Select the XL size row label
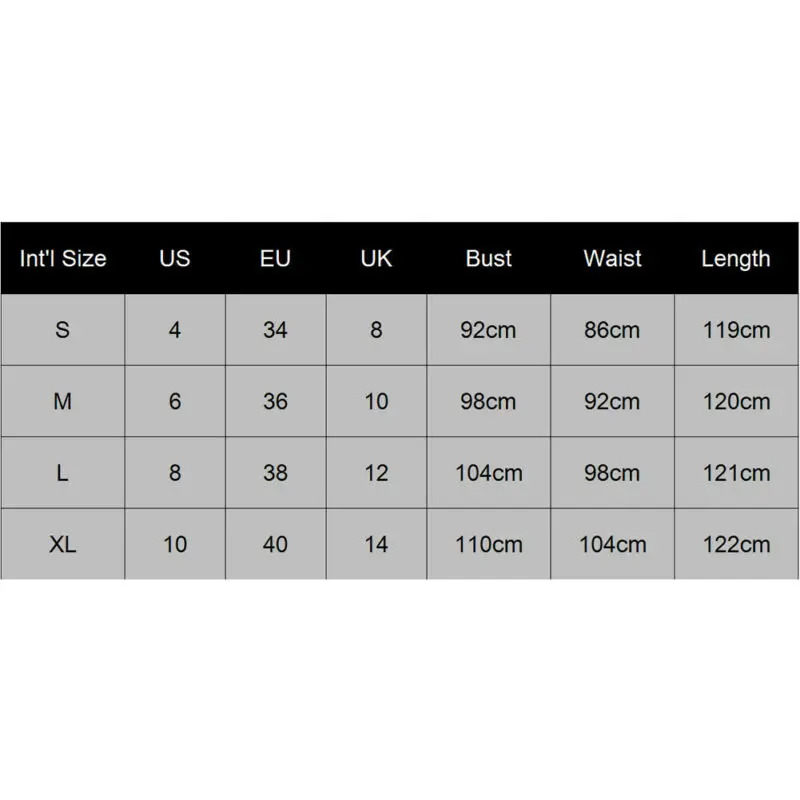Viewport: 800px width, 800px height. point(63,545)
